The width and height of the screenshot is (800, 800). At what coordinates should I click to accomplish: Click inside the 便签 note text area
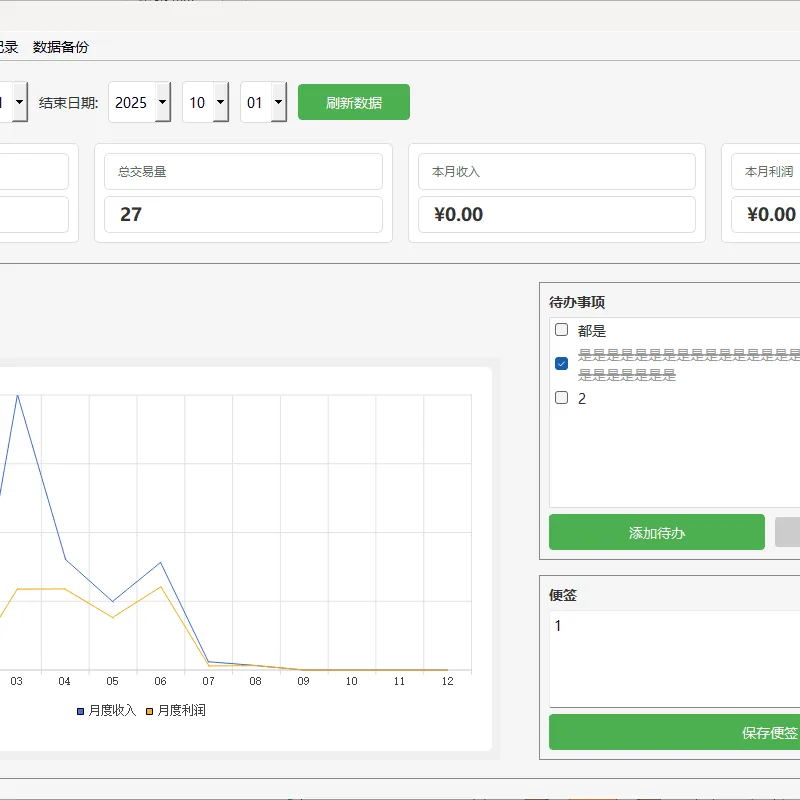(x=674, y=659)
